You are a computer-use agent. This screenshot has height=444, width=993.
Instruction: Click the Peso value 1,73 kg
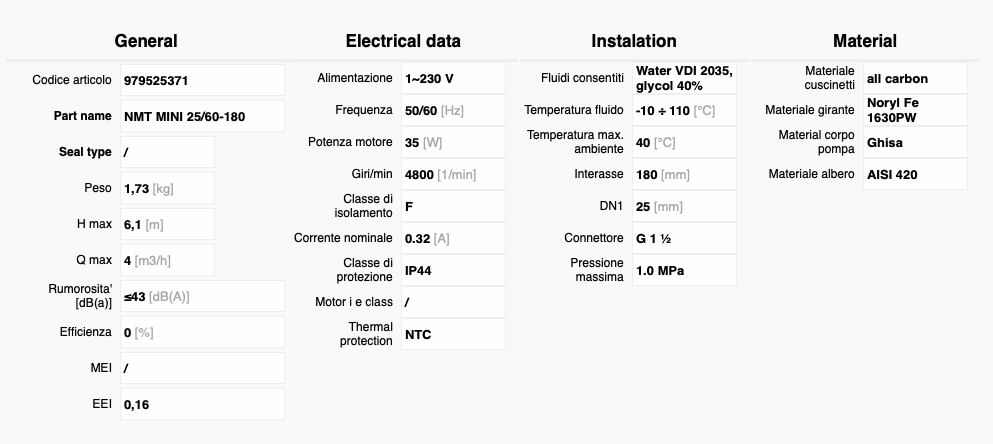167,188
